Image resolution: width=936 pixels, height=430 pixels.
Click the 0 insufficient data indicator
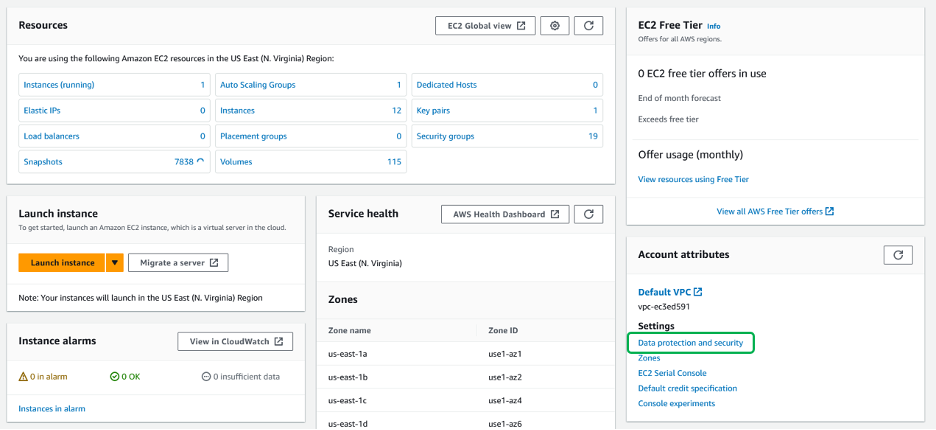coord(241,377)
